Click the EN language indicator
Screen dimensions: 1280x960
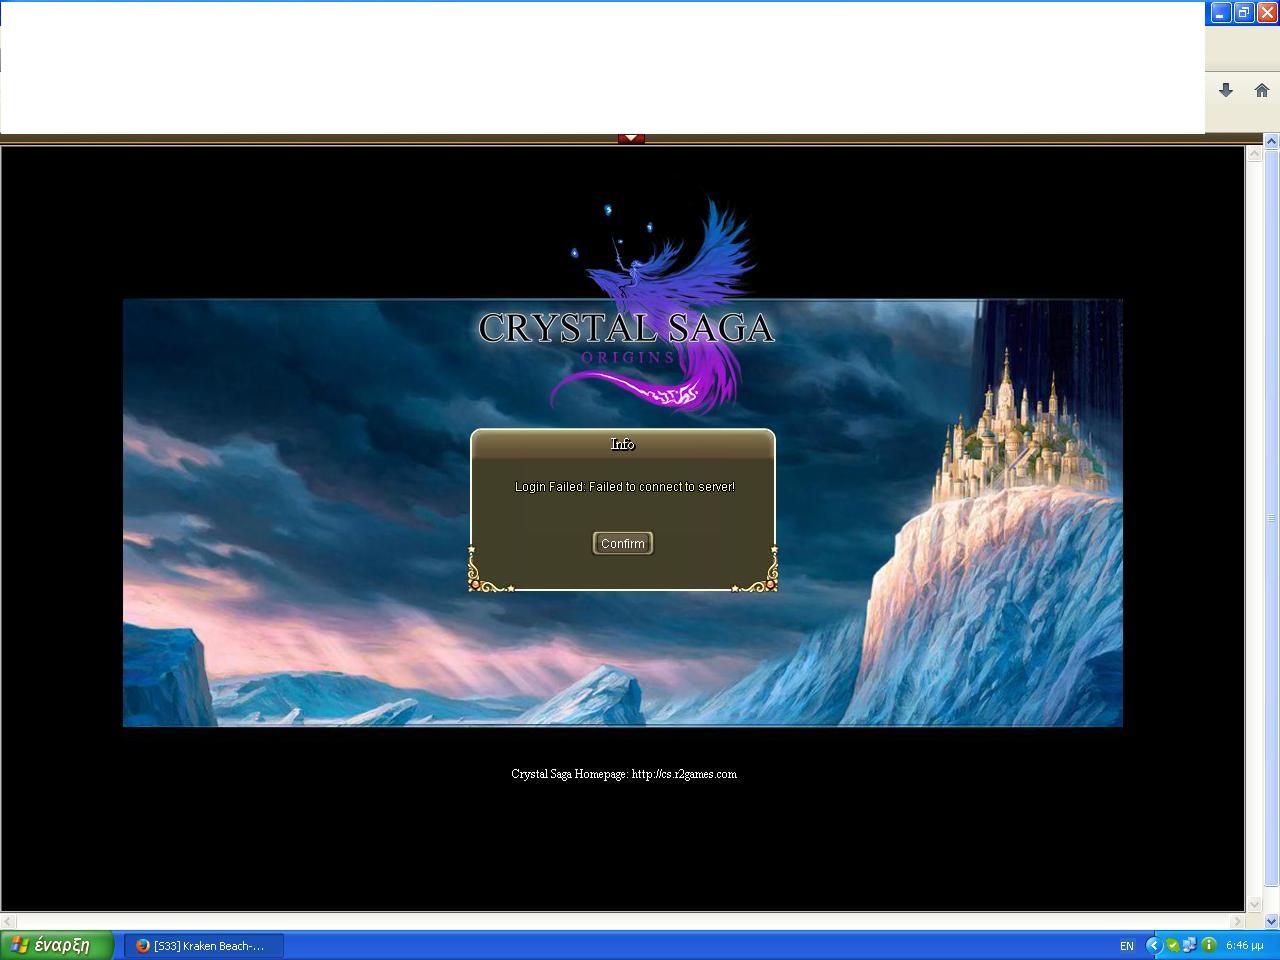pos(1127,945)
